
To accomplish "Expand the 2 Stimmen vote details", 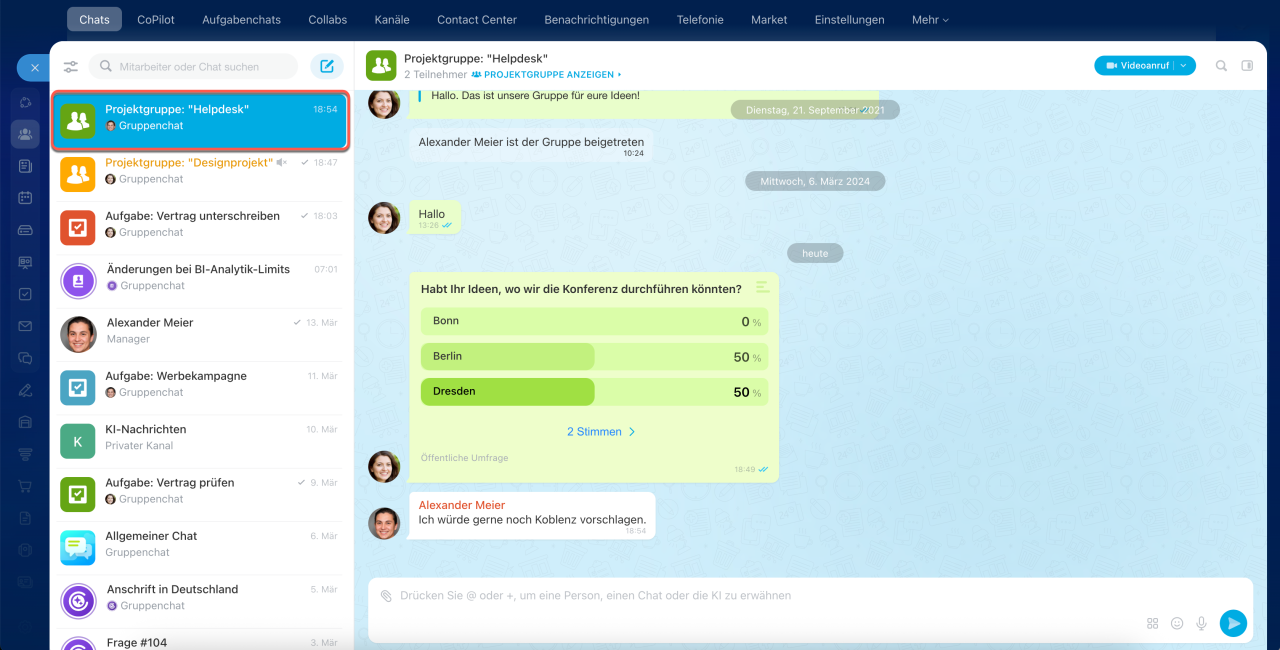I will 601,432.
